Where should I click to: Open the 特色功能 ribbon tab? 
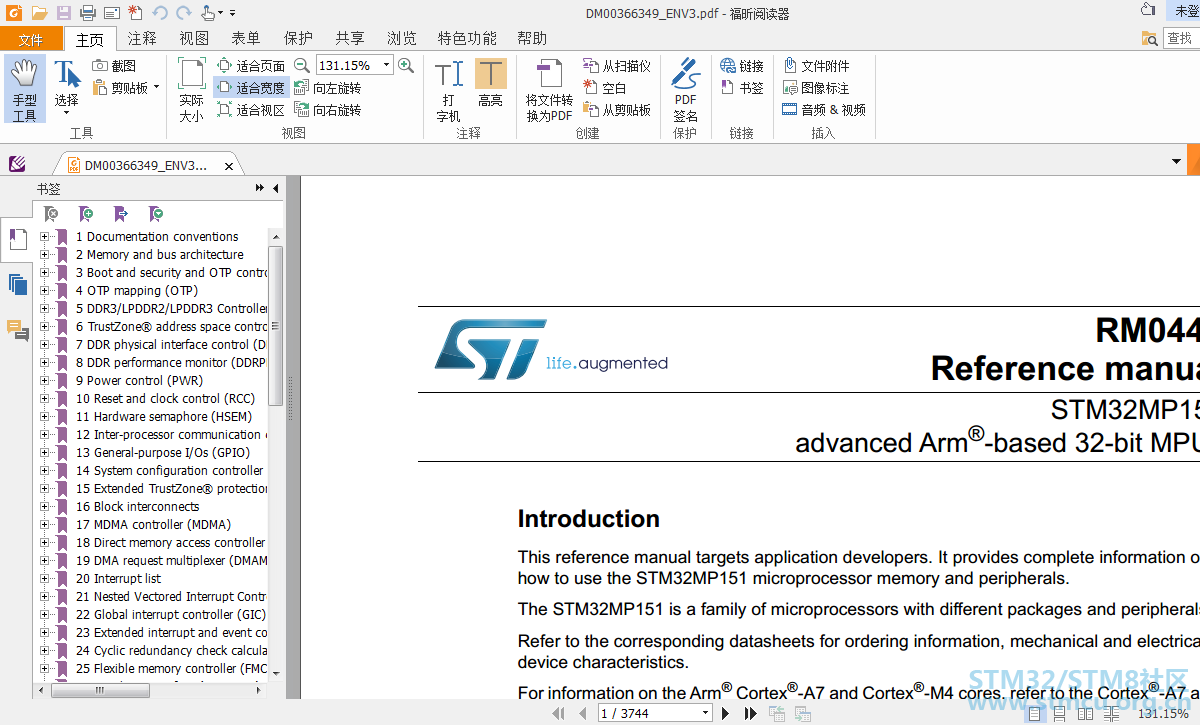coord(467,39)
